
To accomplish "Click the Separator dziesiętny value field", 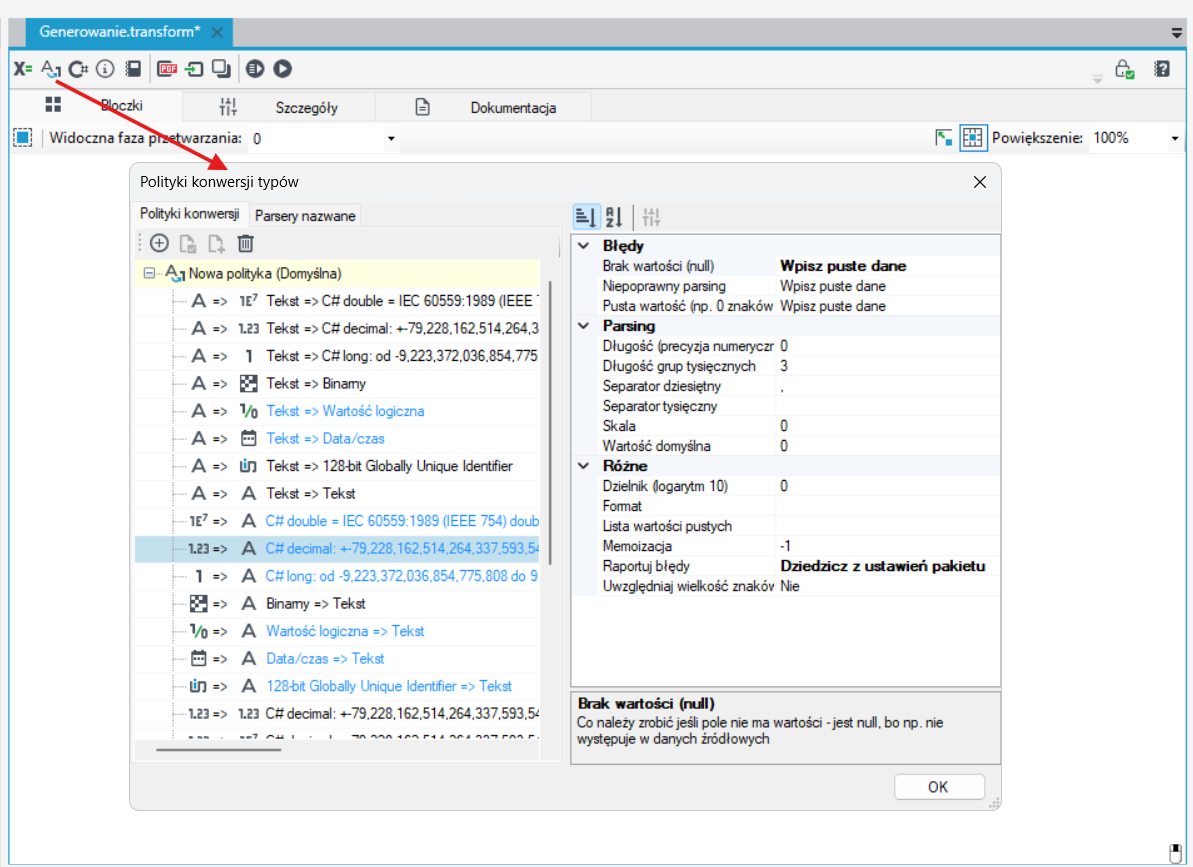I will click(x=888, y=386).
